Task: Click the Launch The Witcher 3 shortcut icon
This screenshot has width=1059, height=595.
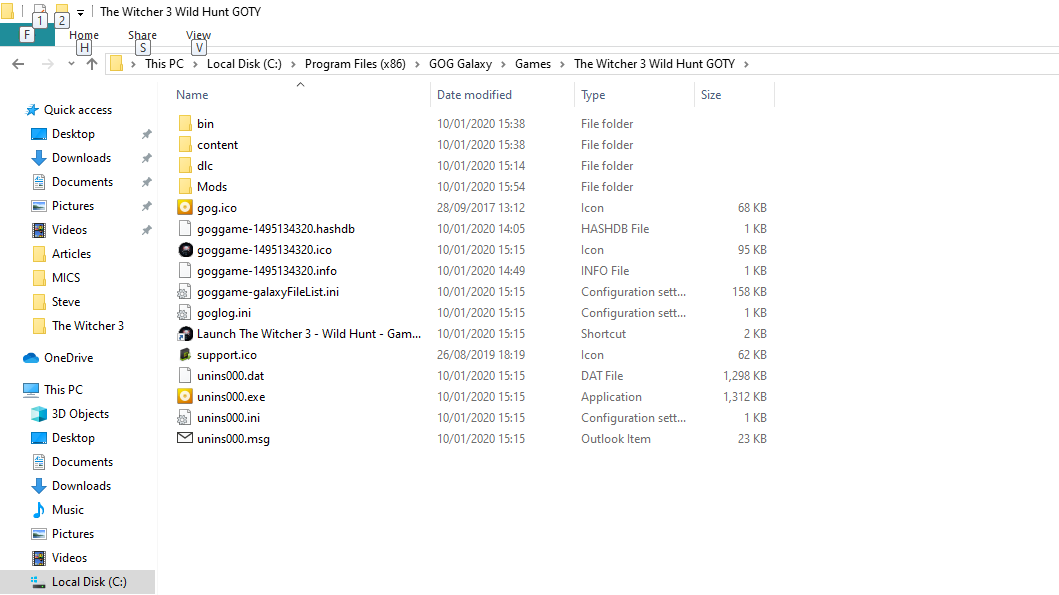Action: pos(185,334)
